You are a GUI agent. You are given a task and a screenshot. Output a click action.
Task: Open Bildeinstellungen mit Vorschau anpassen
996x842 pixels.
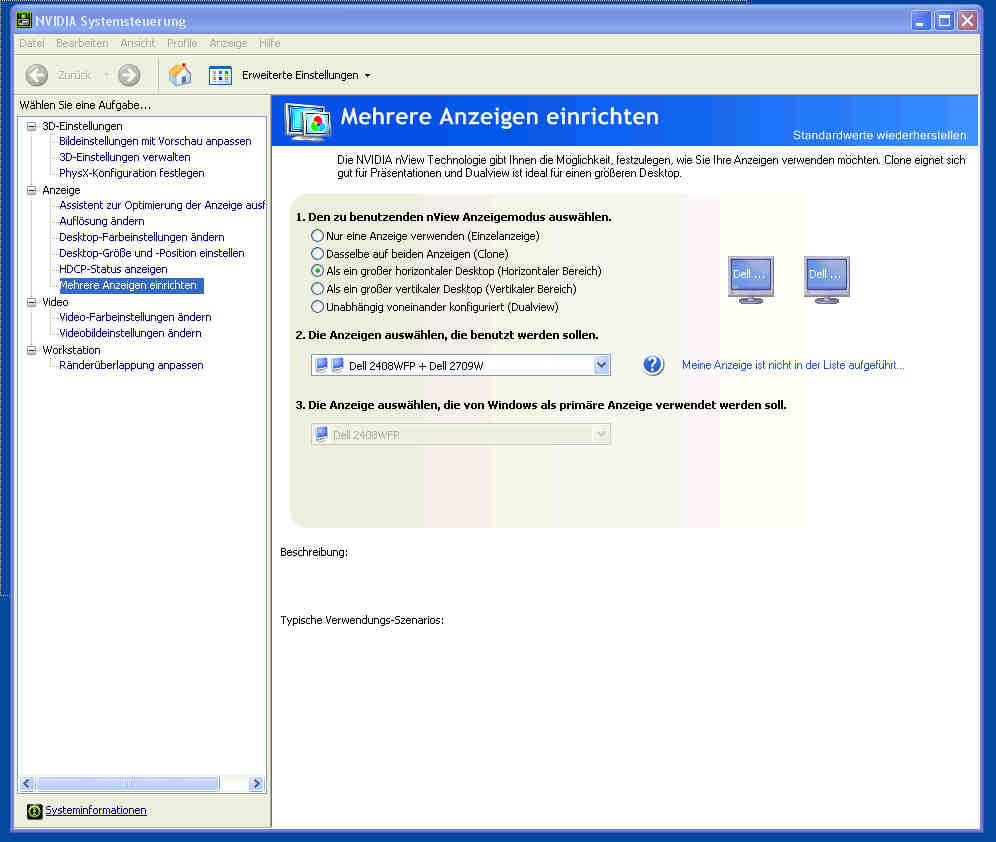[x=155, y=141]
